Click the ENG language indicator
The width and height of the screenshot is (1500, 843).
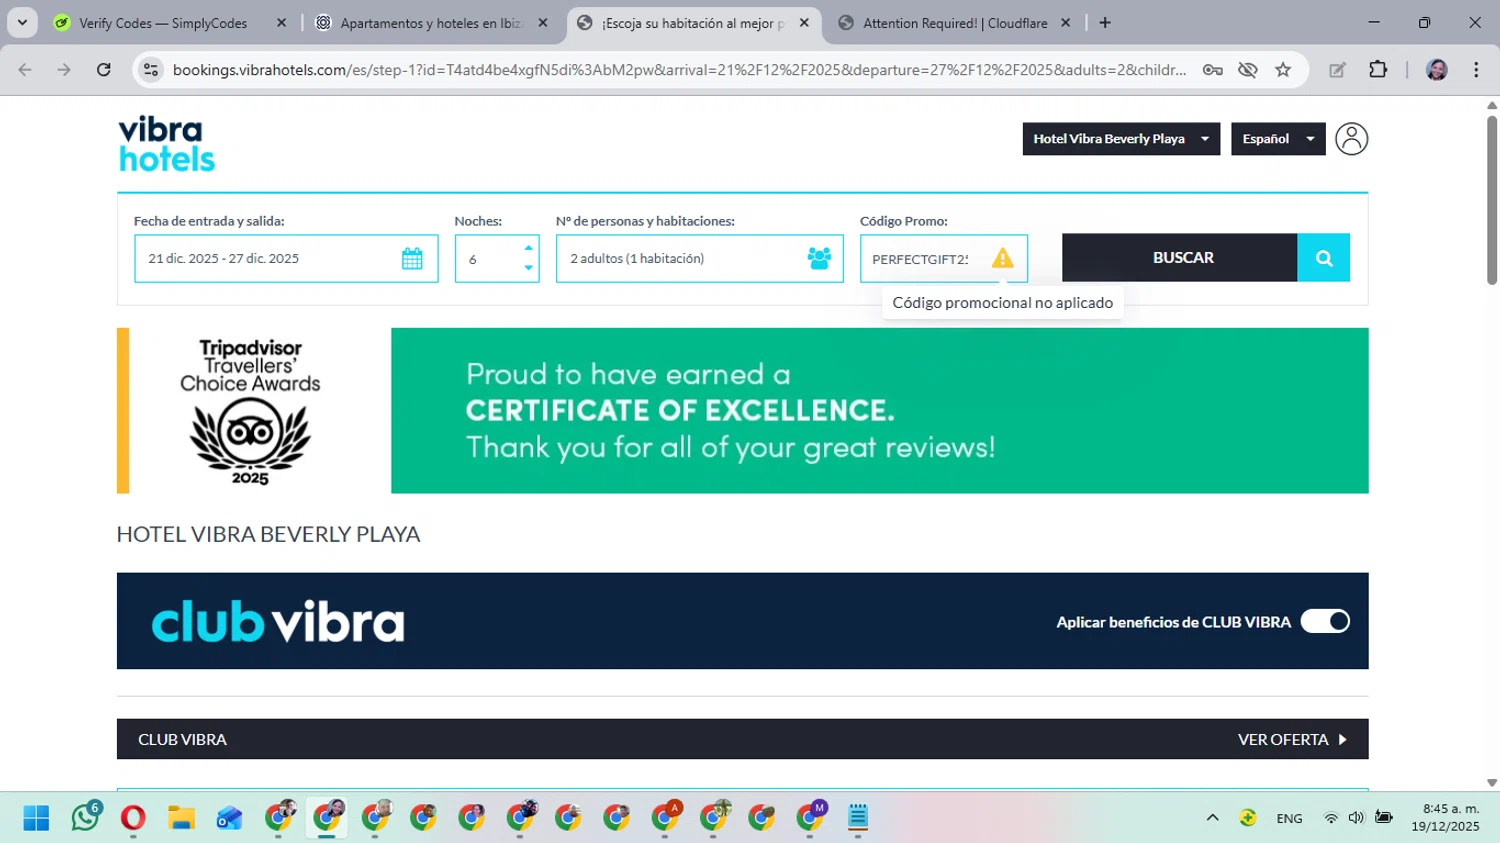pyautogui.click(x=1289, y=818)
